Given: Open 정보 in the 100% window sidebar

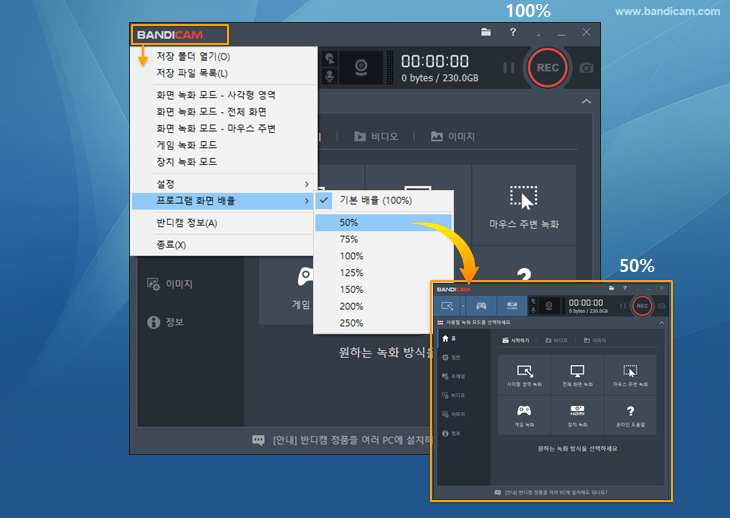Looking at the screenshot, I should coord(165,322).
